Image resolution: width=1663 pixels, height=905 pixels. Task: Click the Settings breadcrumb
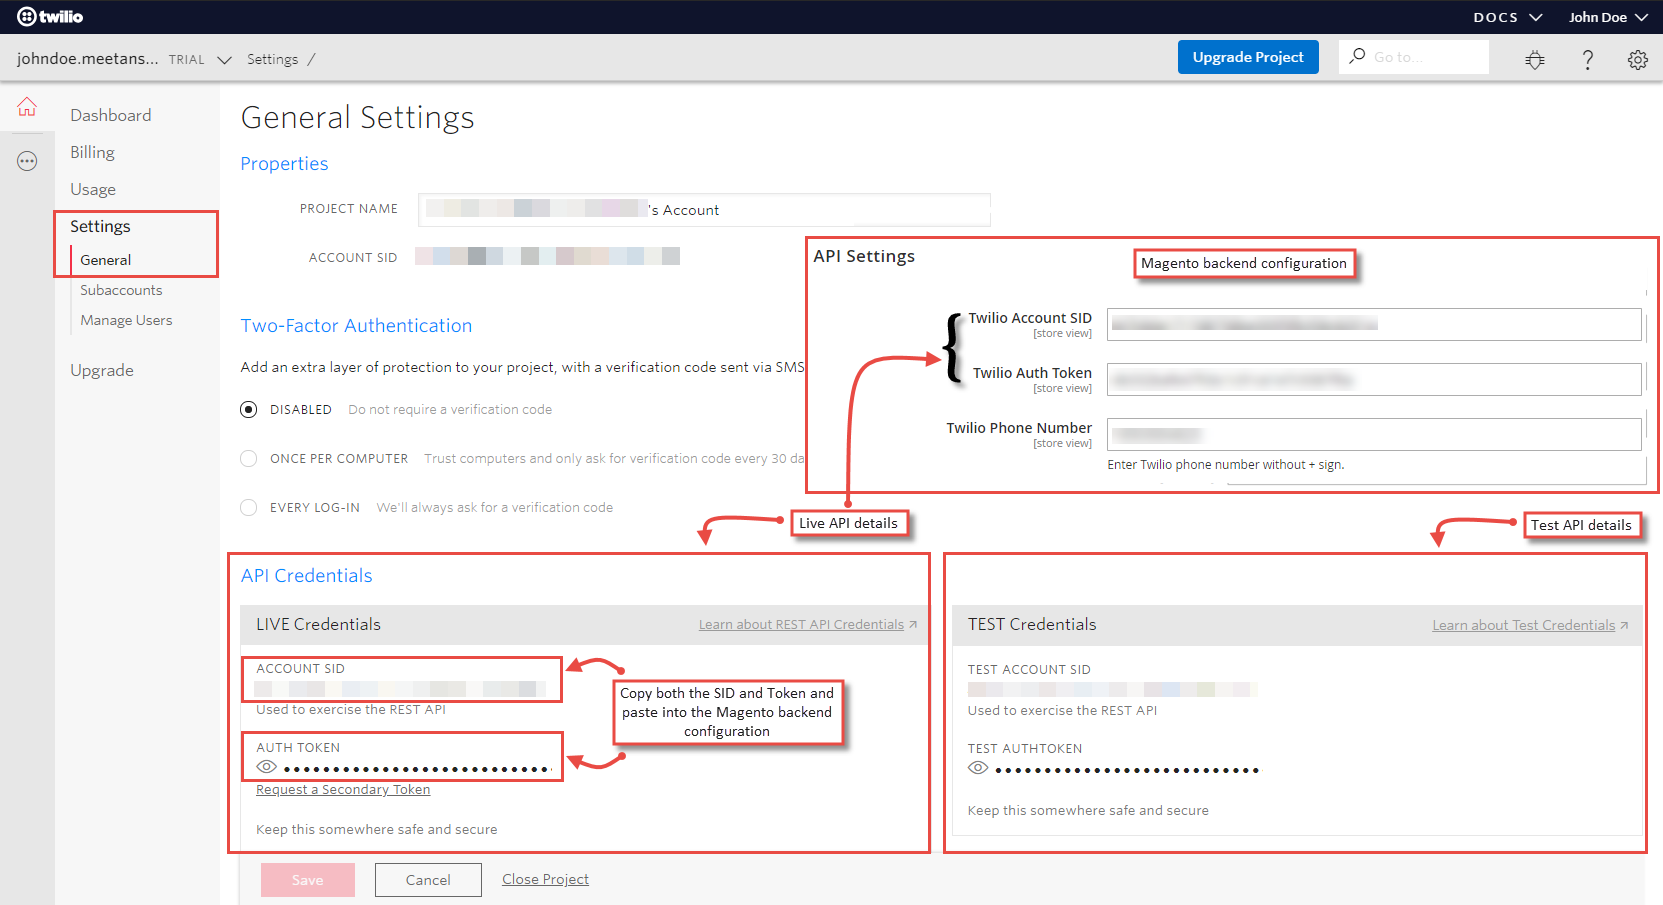(272, 59)
